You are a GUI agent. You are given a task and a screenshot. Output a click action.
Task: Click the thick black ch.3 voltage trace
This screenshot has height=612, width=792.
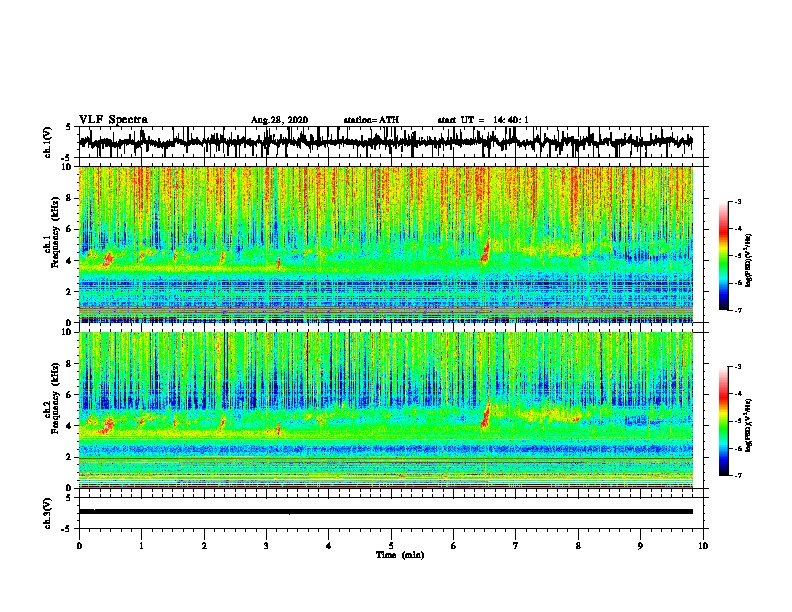(385, 512)
